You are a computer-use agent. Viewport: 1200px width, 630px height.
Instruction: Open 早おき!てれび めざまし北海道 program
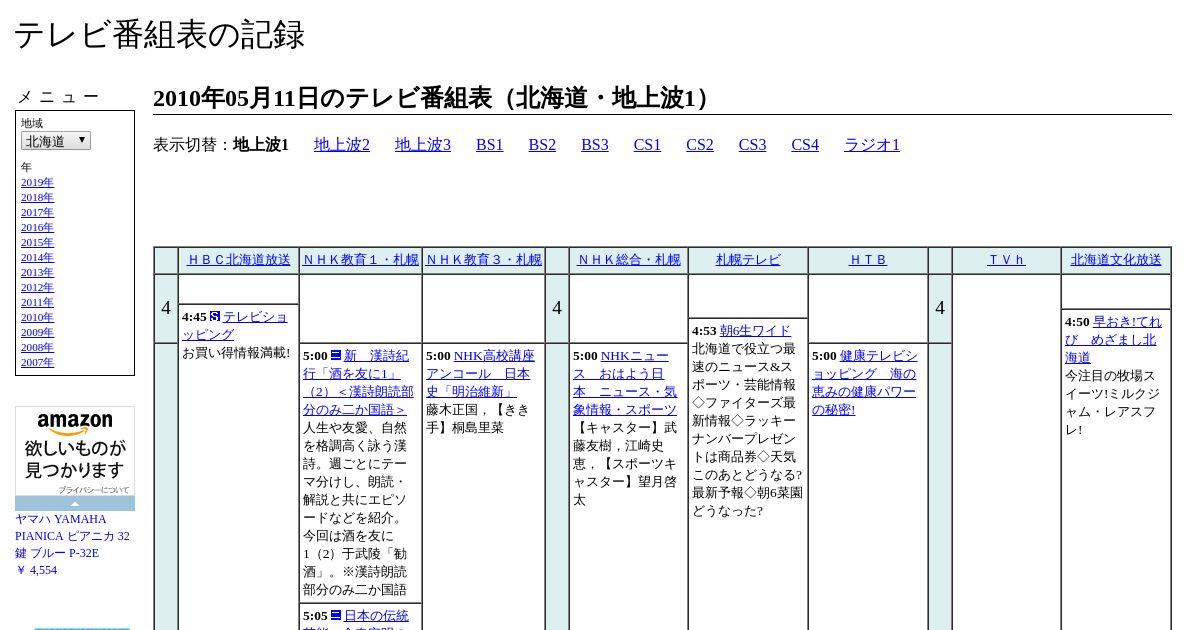[1114, 340]
